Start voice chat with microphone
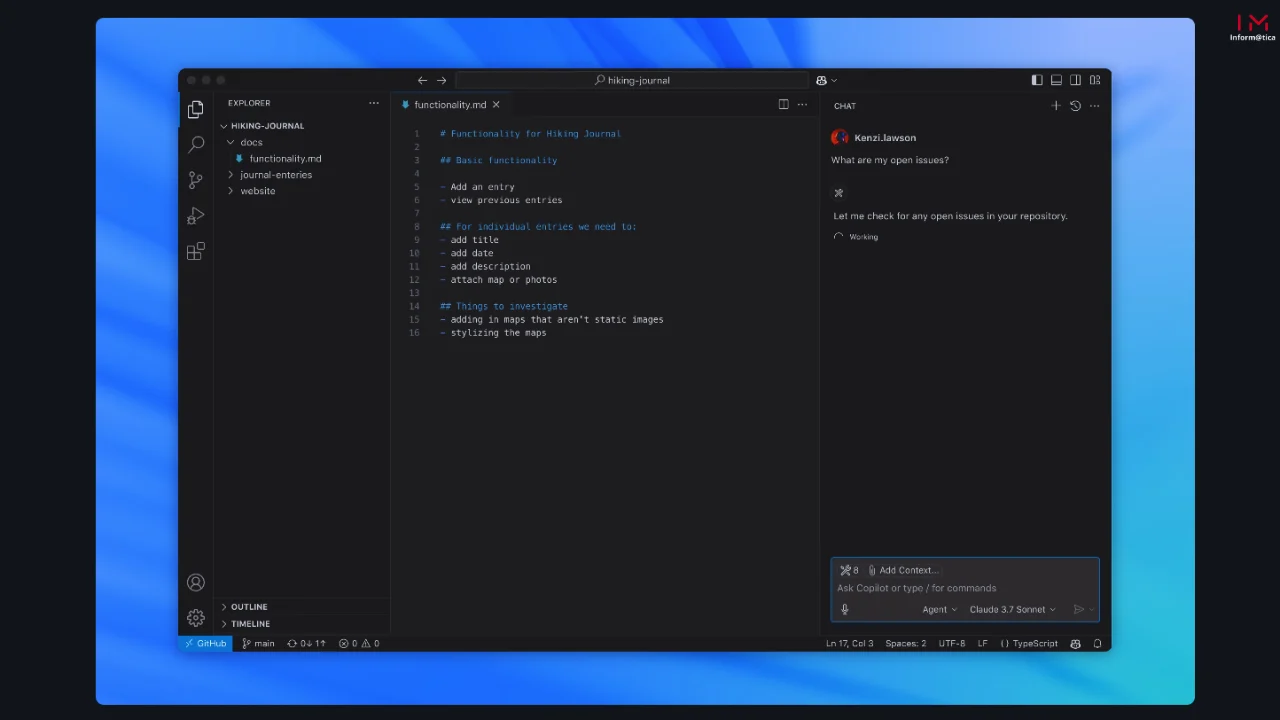This screenshot has height=720, width=1280. 845,609
